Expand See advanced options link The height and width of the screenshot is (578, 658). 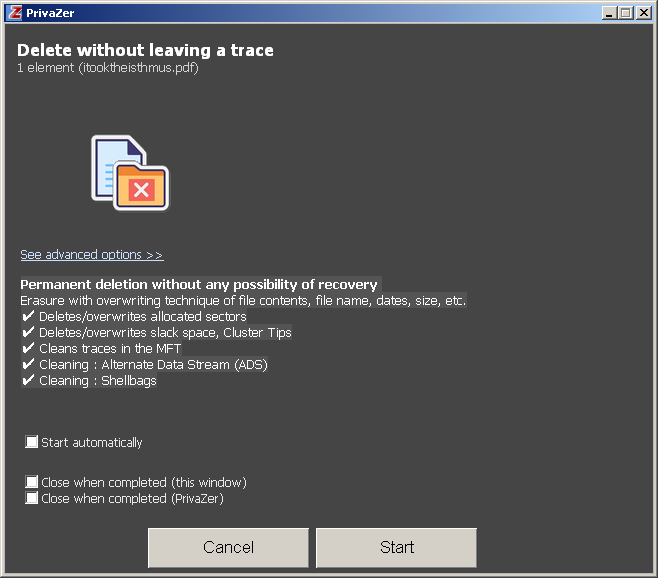pyautogui.click(x=92, y=255)
